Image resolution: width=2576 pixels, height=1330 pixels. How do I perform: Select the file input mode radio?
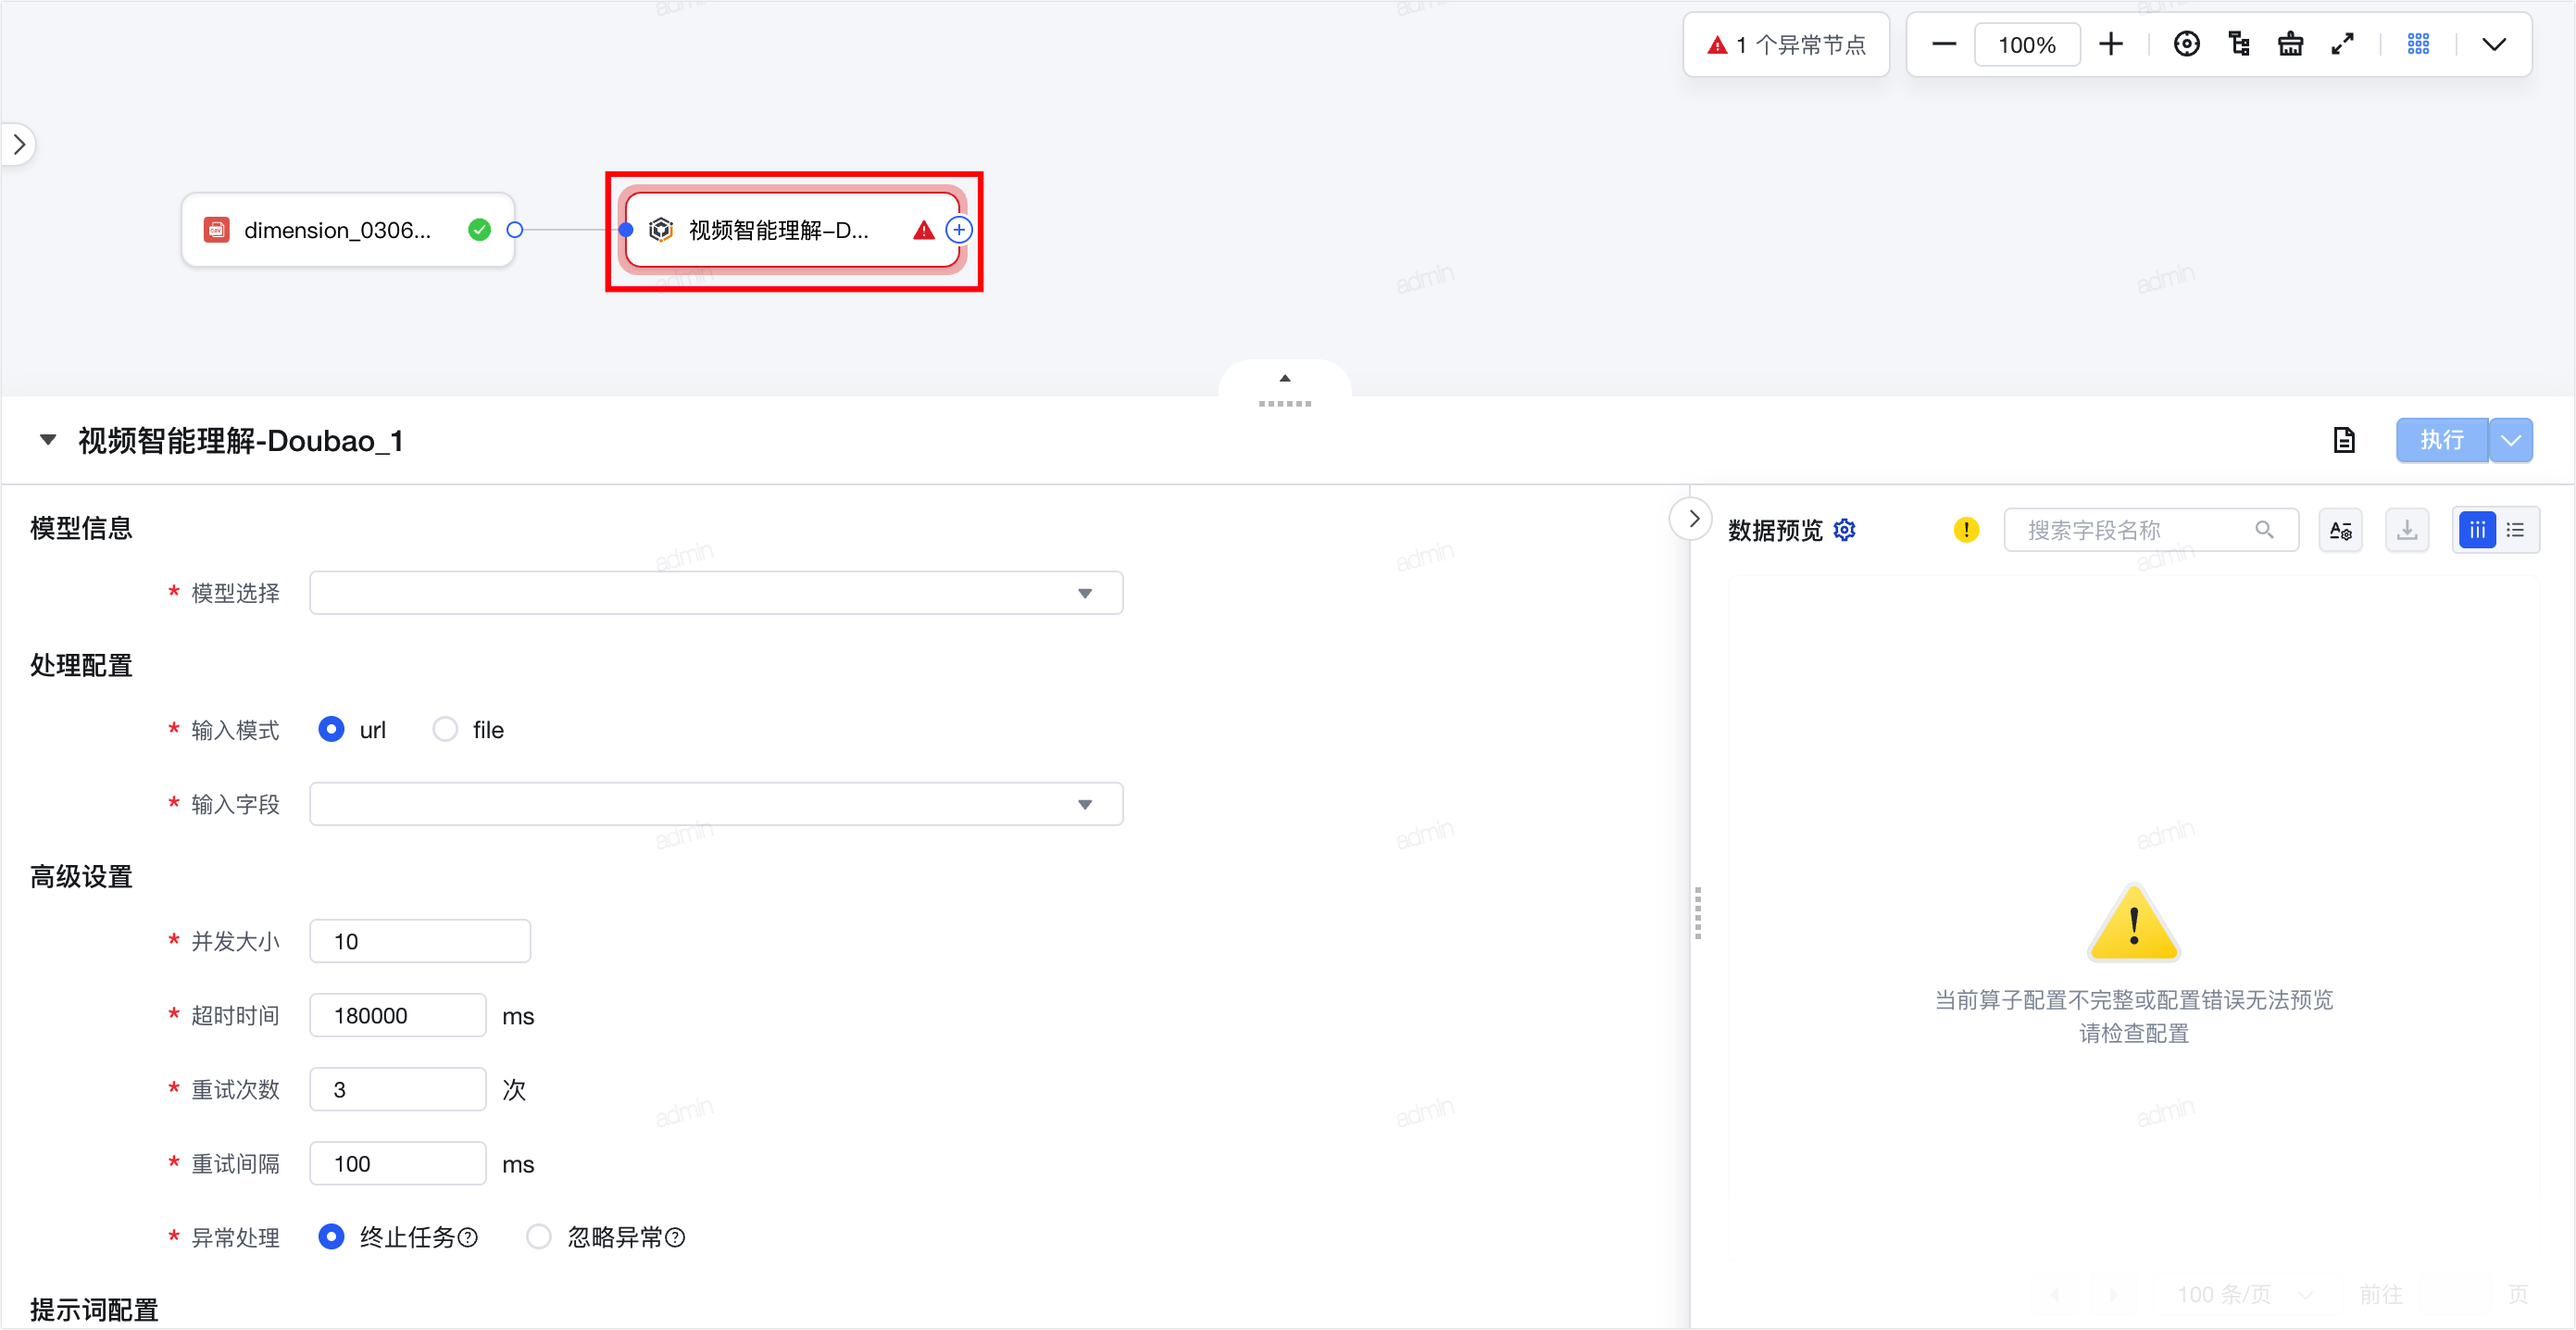click(x=445, y=729)
